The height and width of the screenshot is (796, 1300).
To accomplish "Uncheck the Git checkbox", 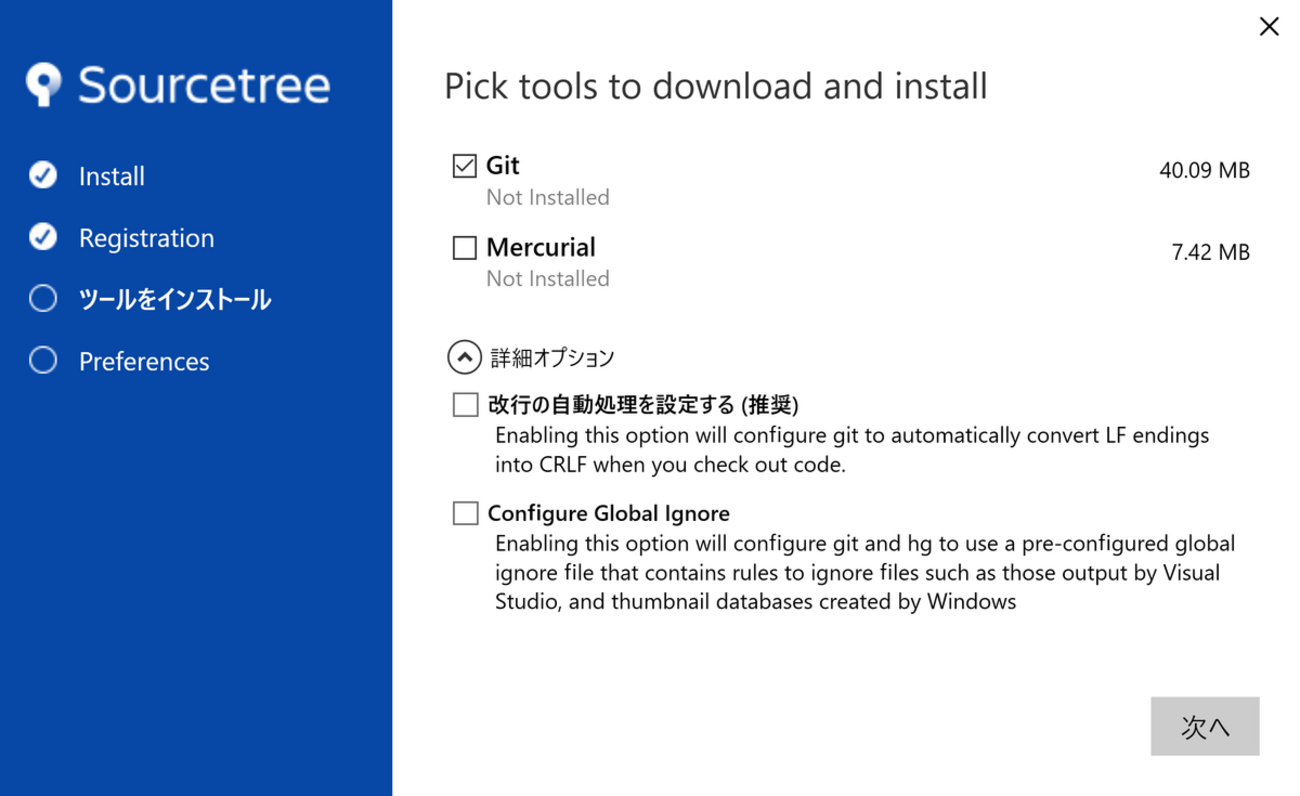I will coord(464,166).
